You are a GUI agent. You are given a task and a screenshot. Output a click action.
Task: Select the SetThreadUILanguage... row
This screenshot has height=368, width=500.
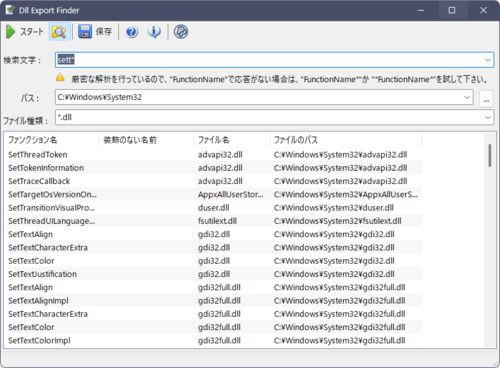[213, 221]
